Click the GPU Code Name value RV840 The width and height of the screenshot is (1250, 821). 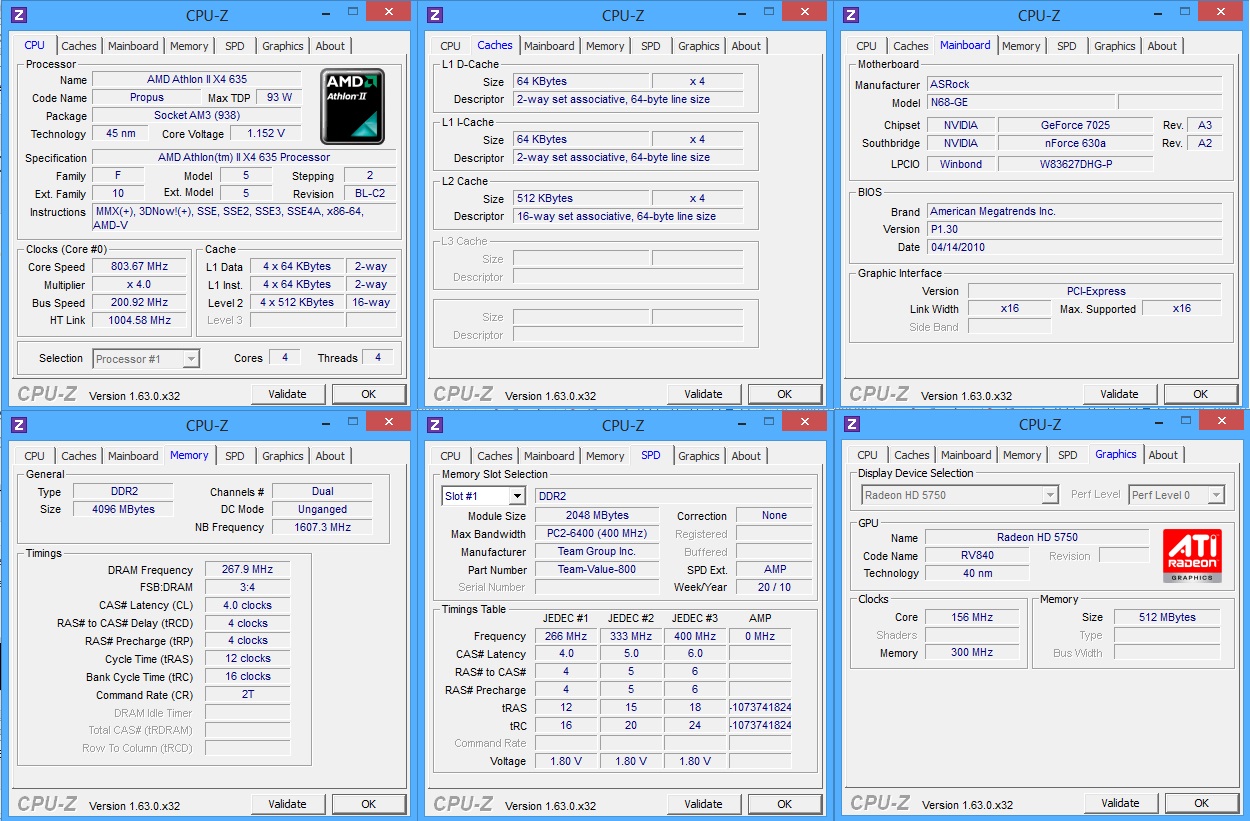tap(977, 556)
